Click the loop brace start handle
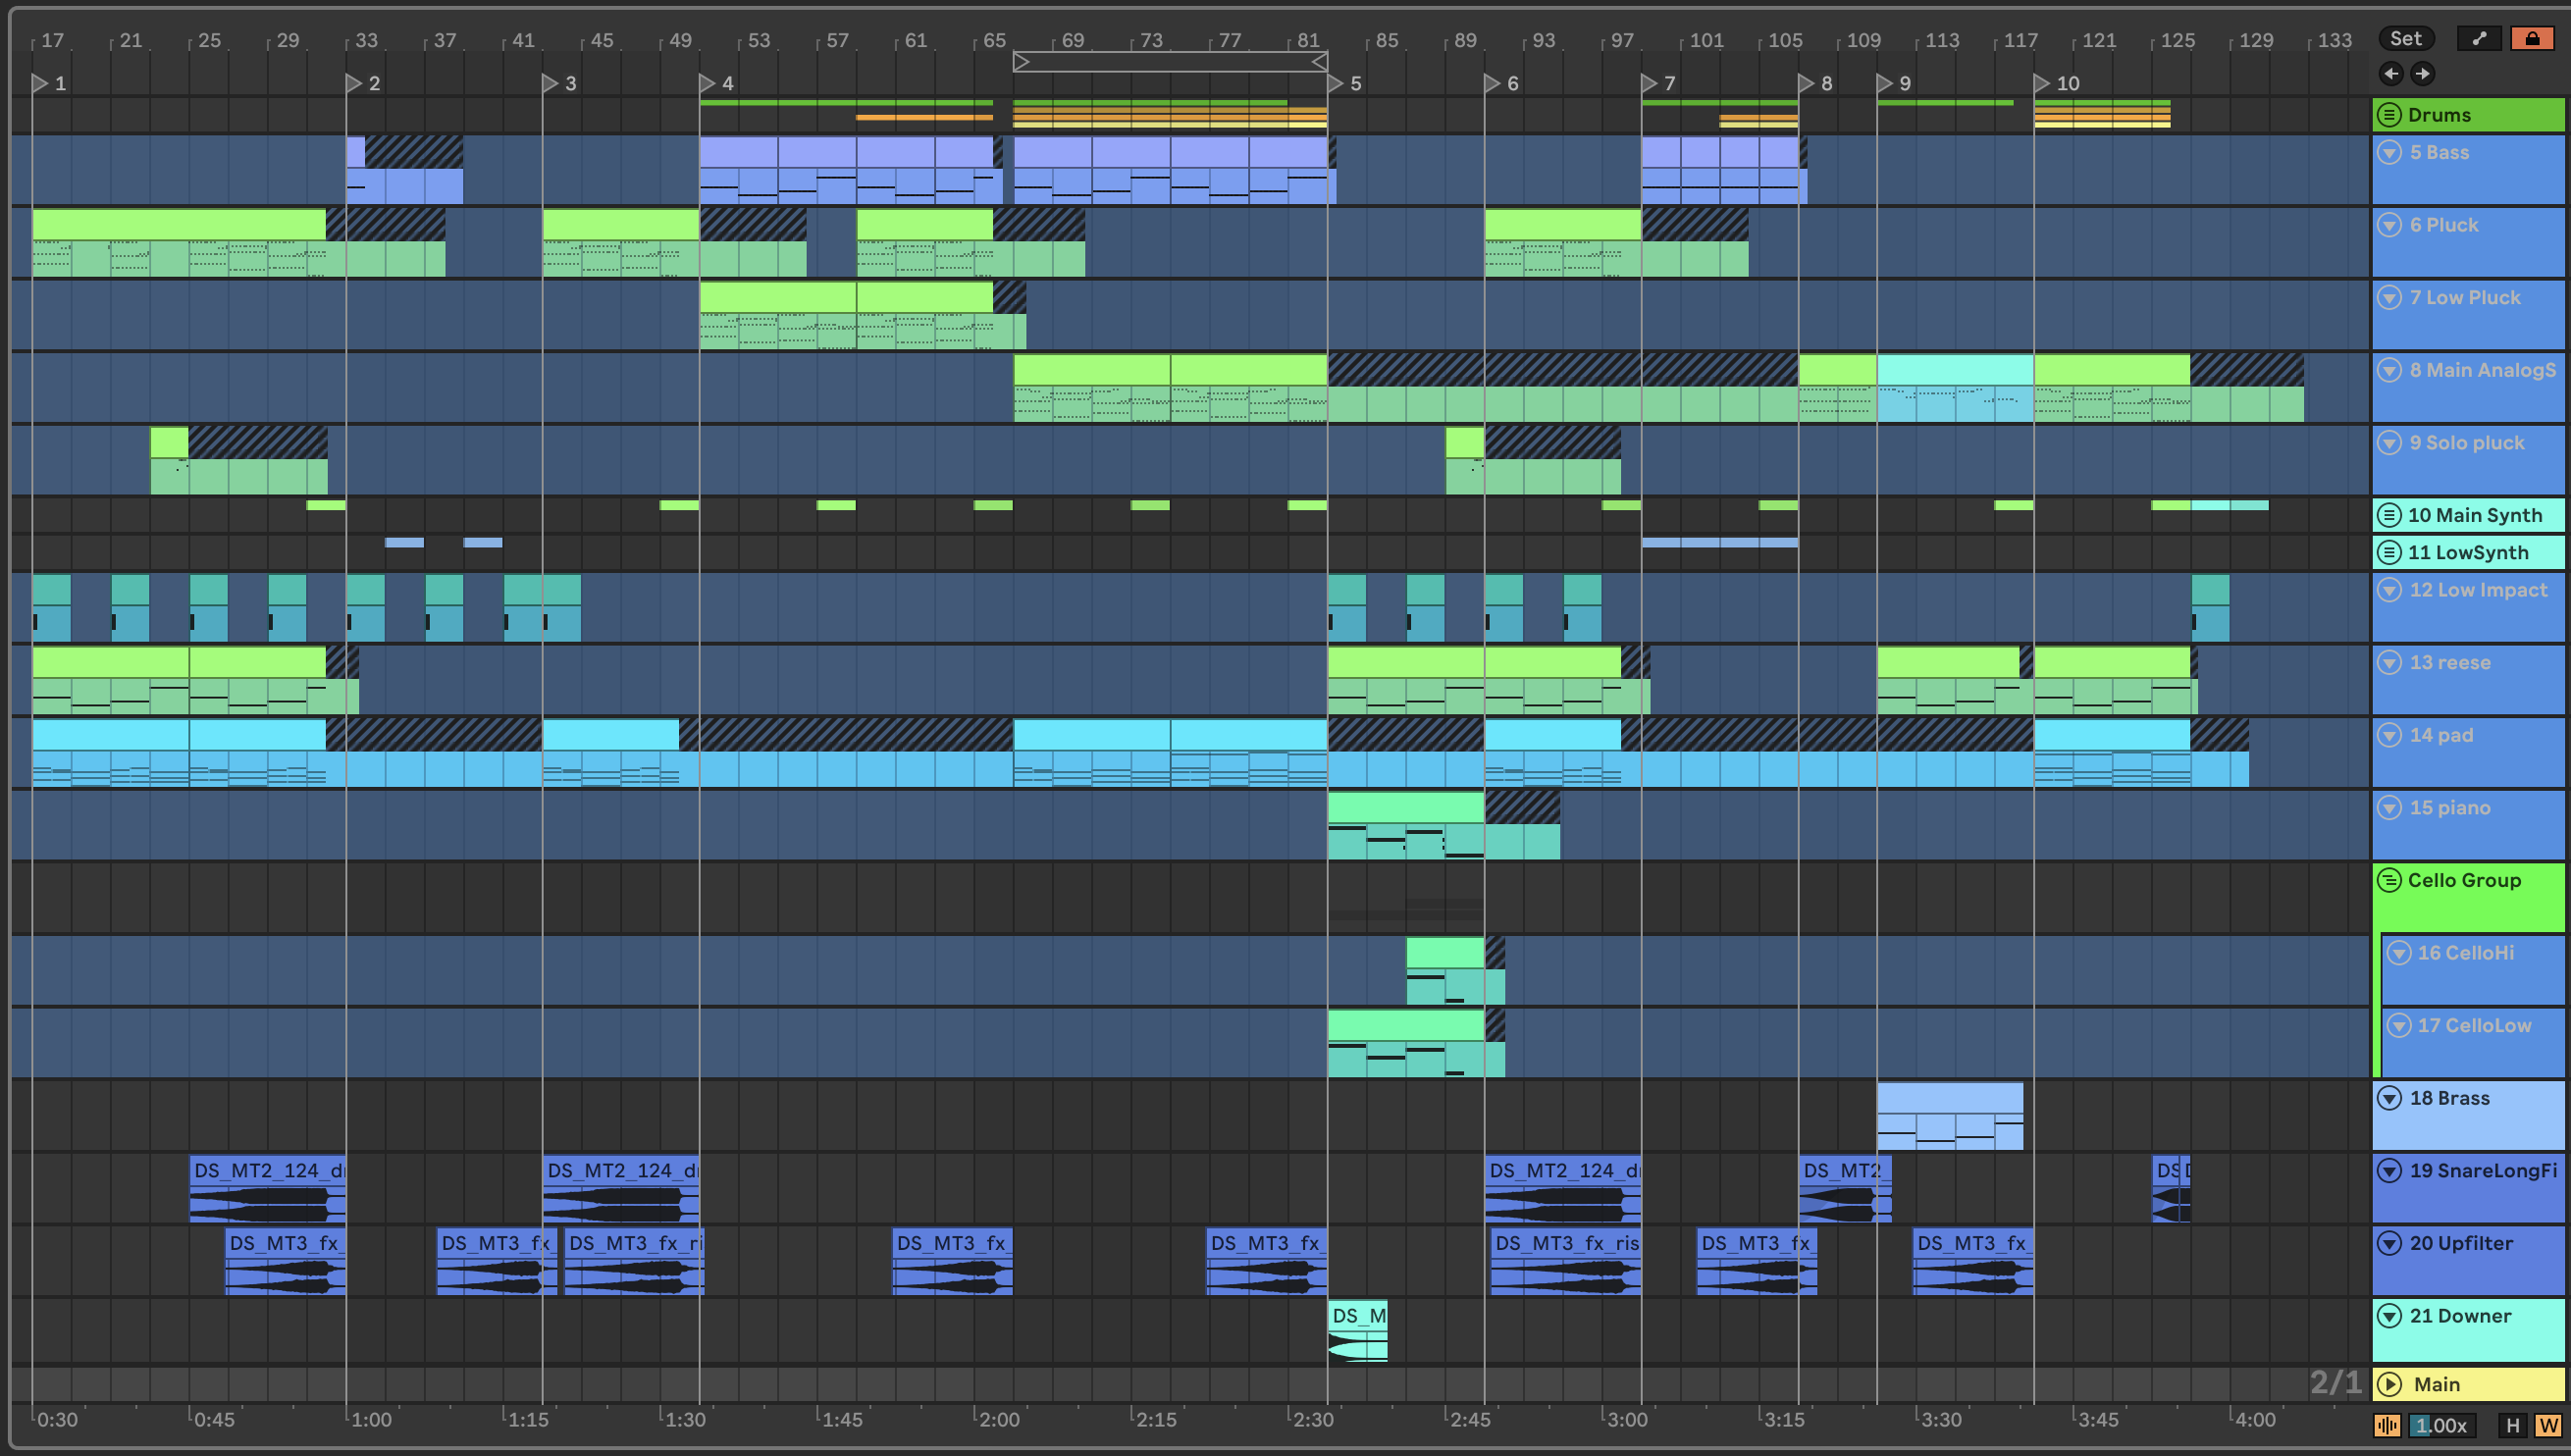Viewport: 2571px width, 1456px height. (x=1021, y=62)
